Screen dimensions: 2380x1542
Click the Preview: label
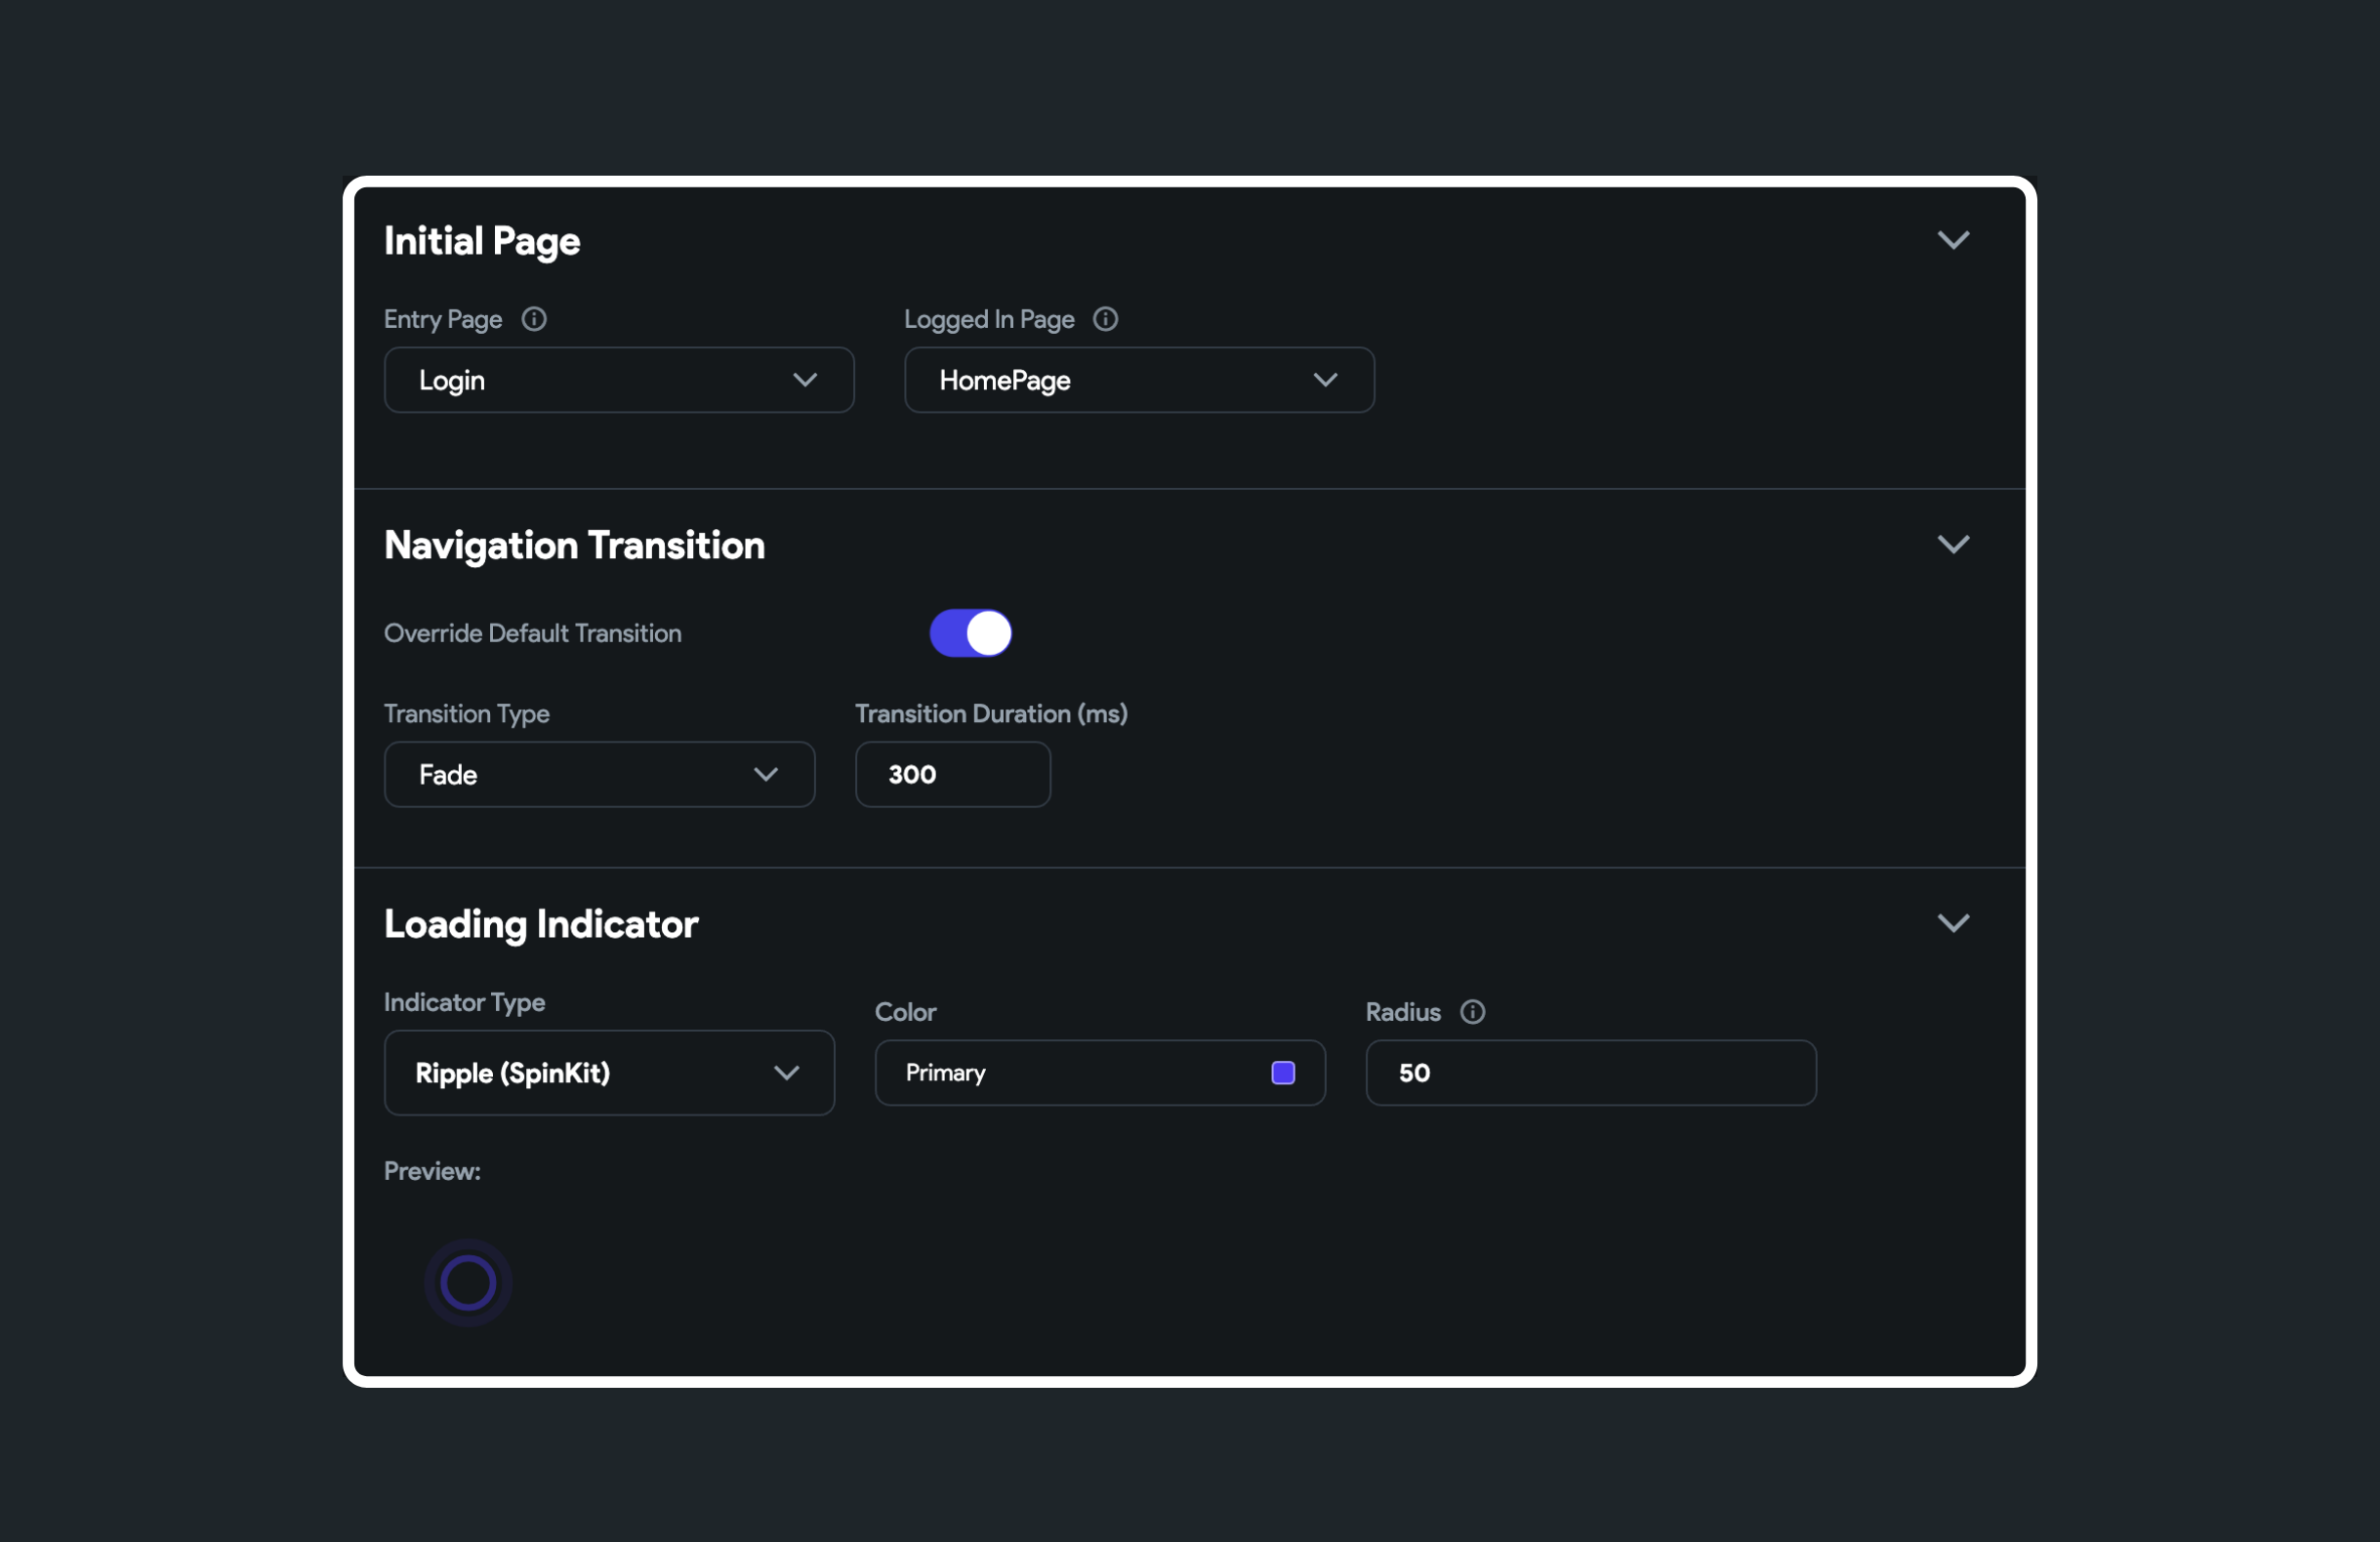click(x=432, y=1171)
